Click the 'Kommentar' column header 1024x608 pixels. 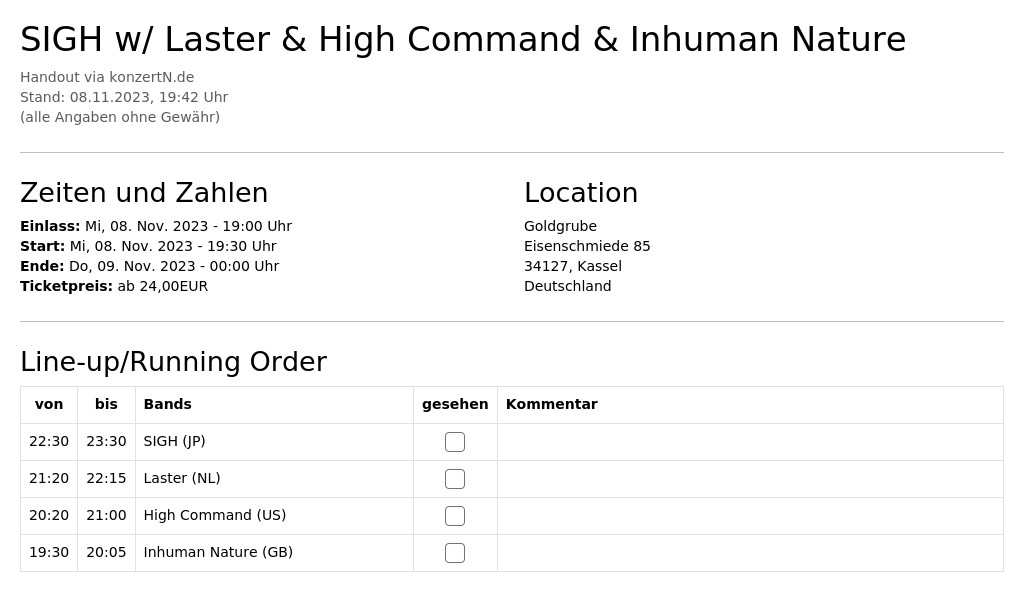click(551, 404)
